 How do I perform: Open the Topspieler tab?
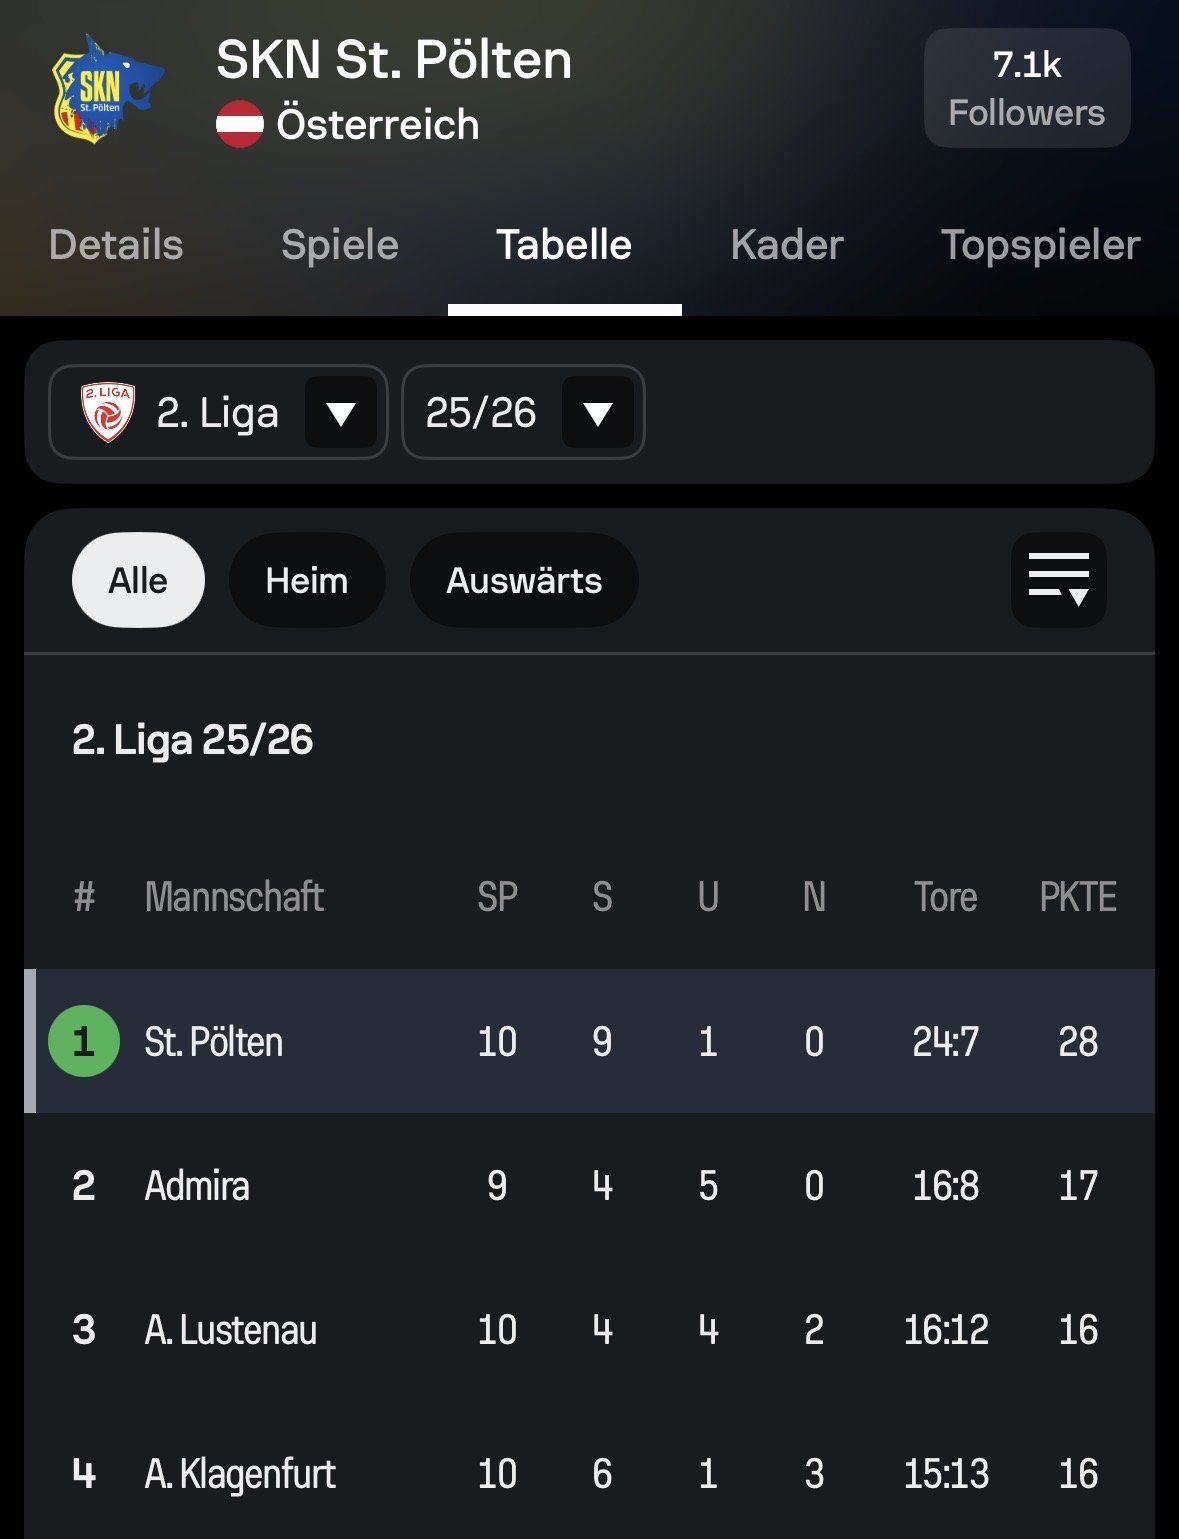tap(1040, 245)
